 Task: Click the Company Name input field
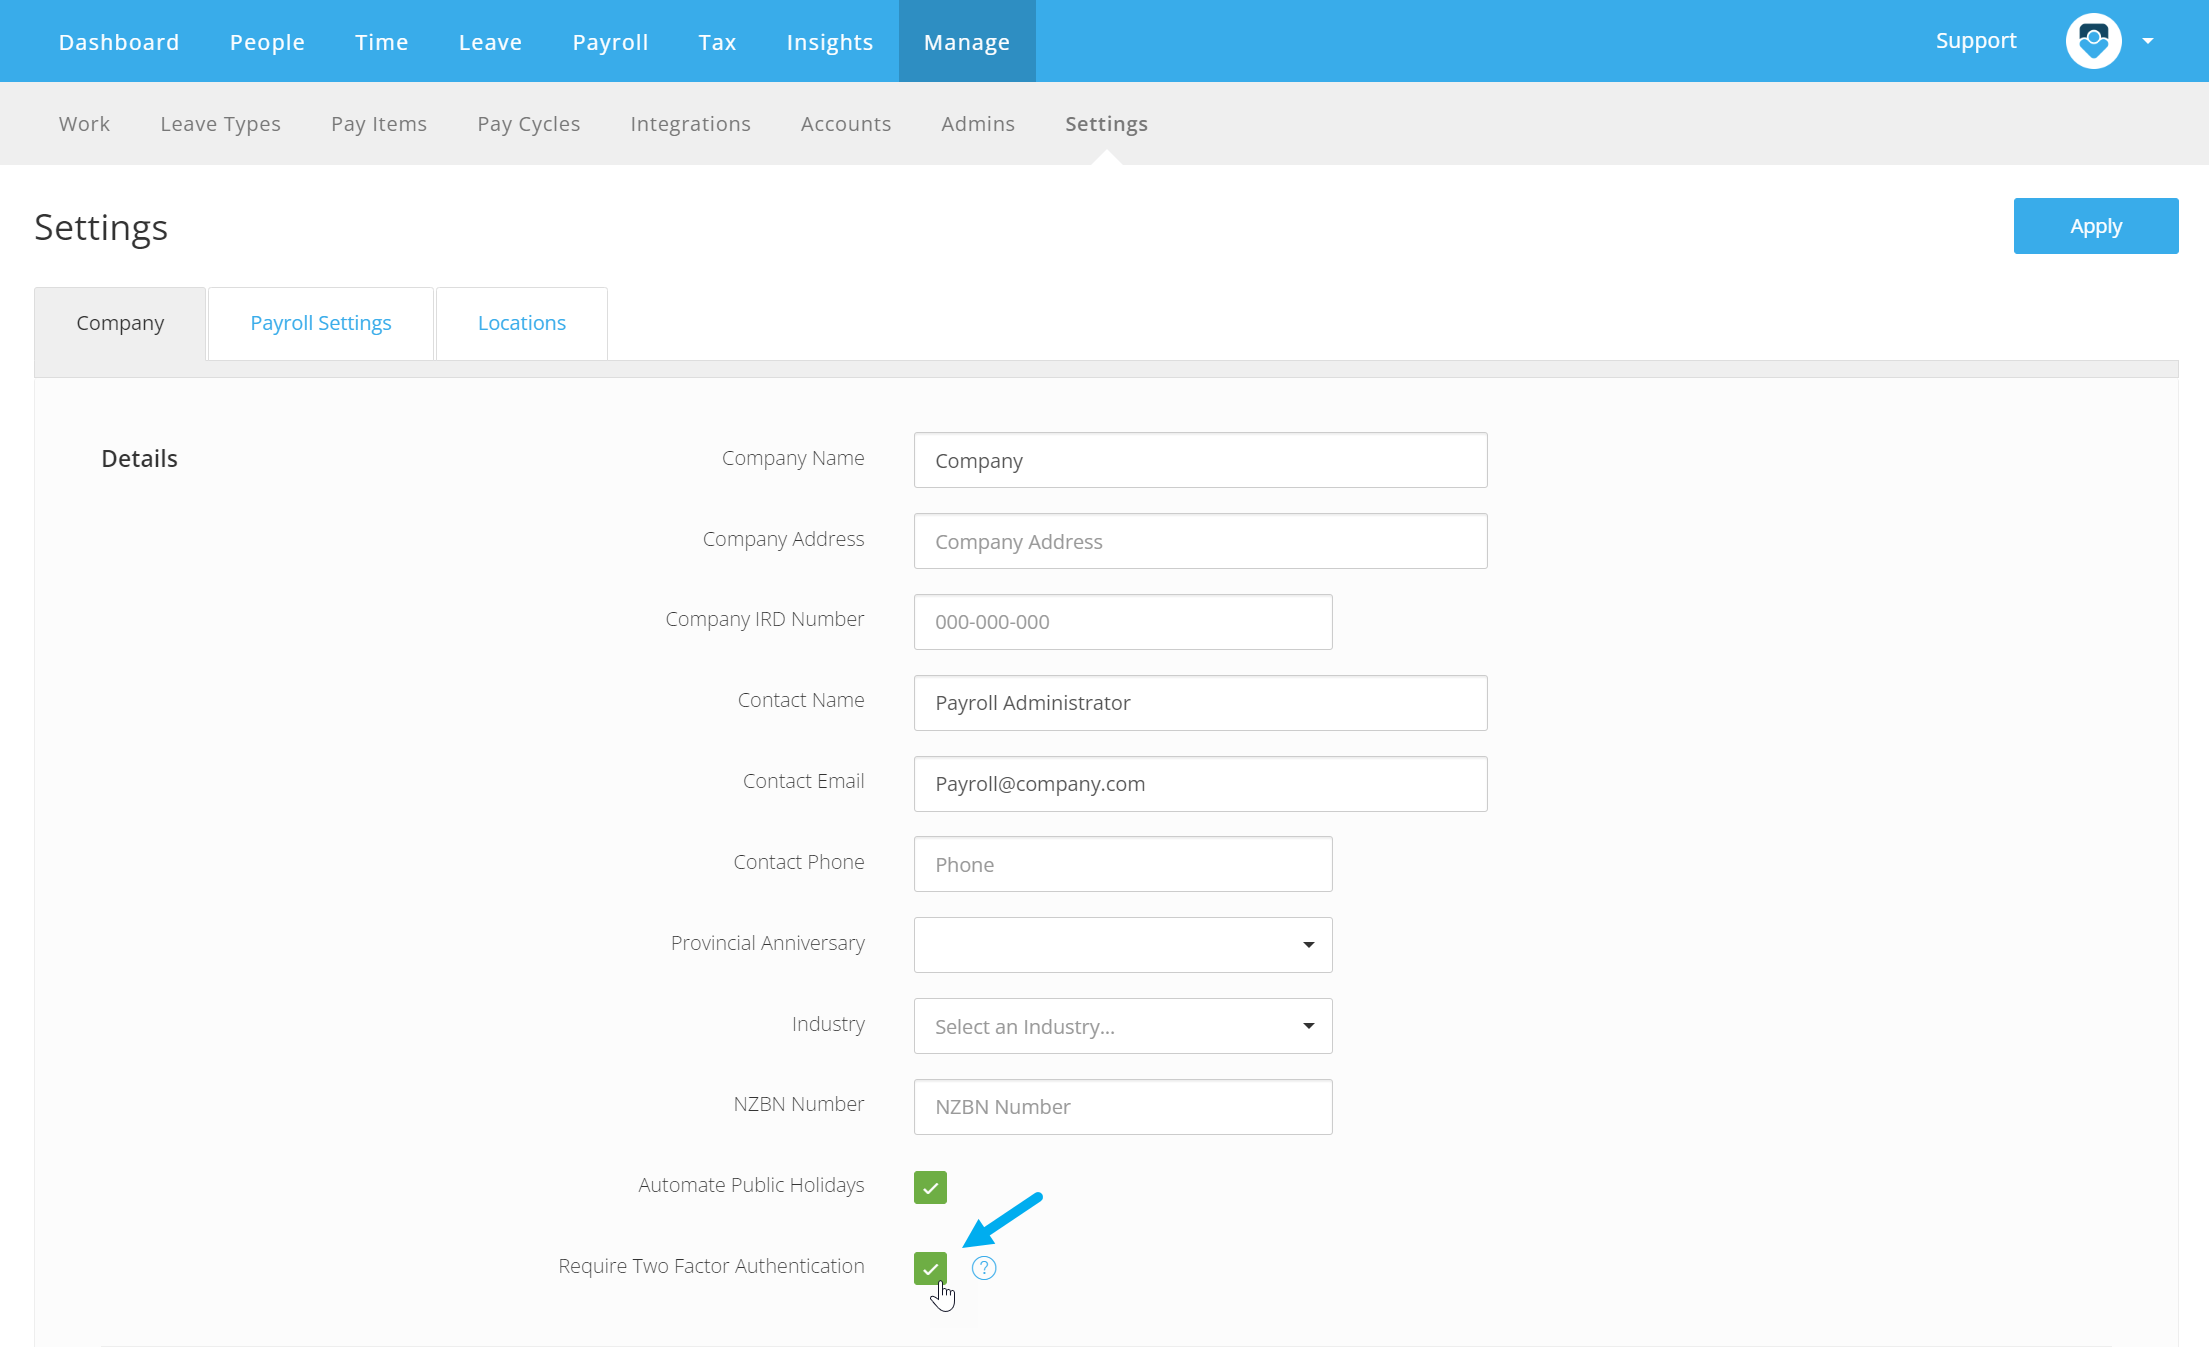pos(1200,460)
